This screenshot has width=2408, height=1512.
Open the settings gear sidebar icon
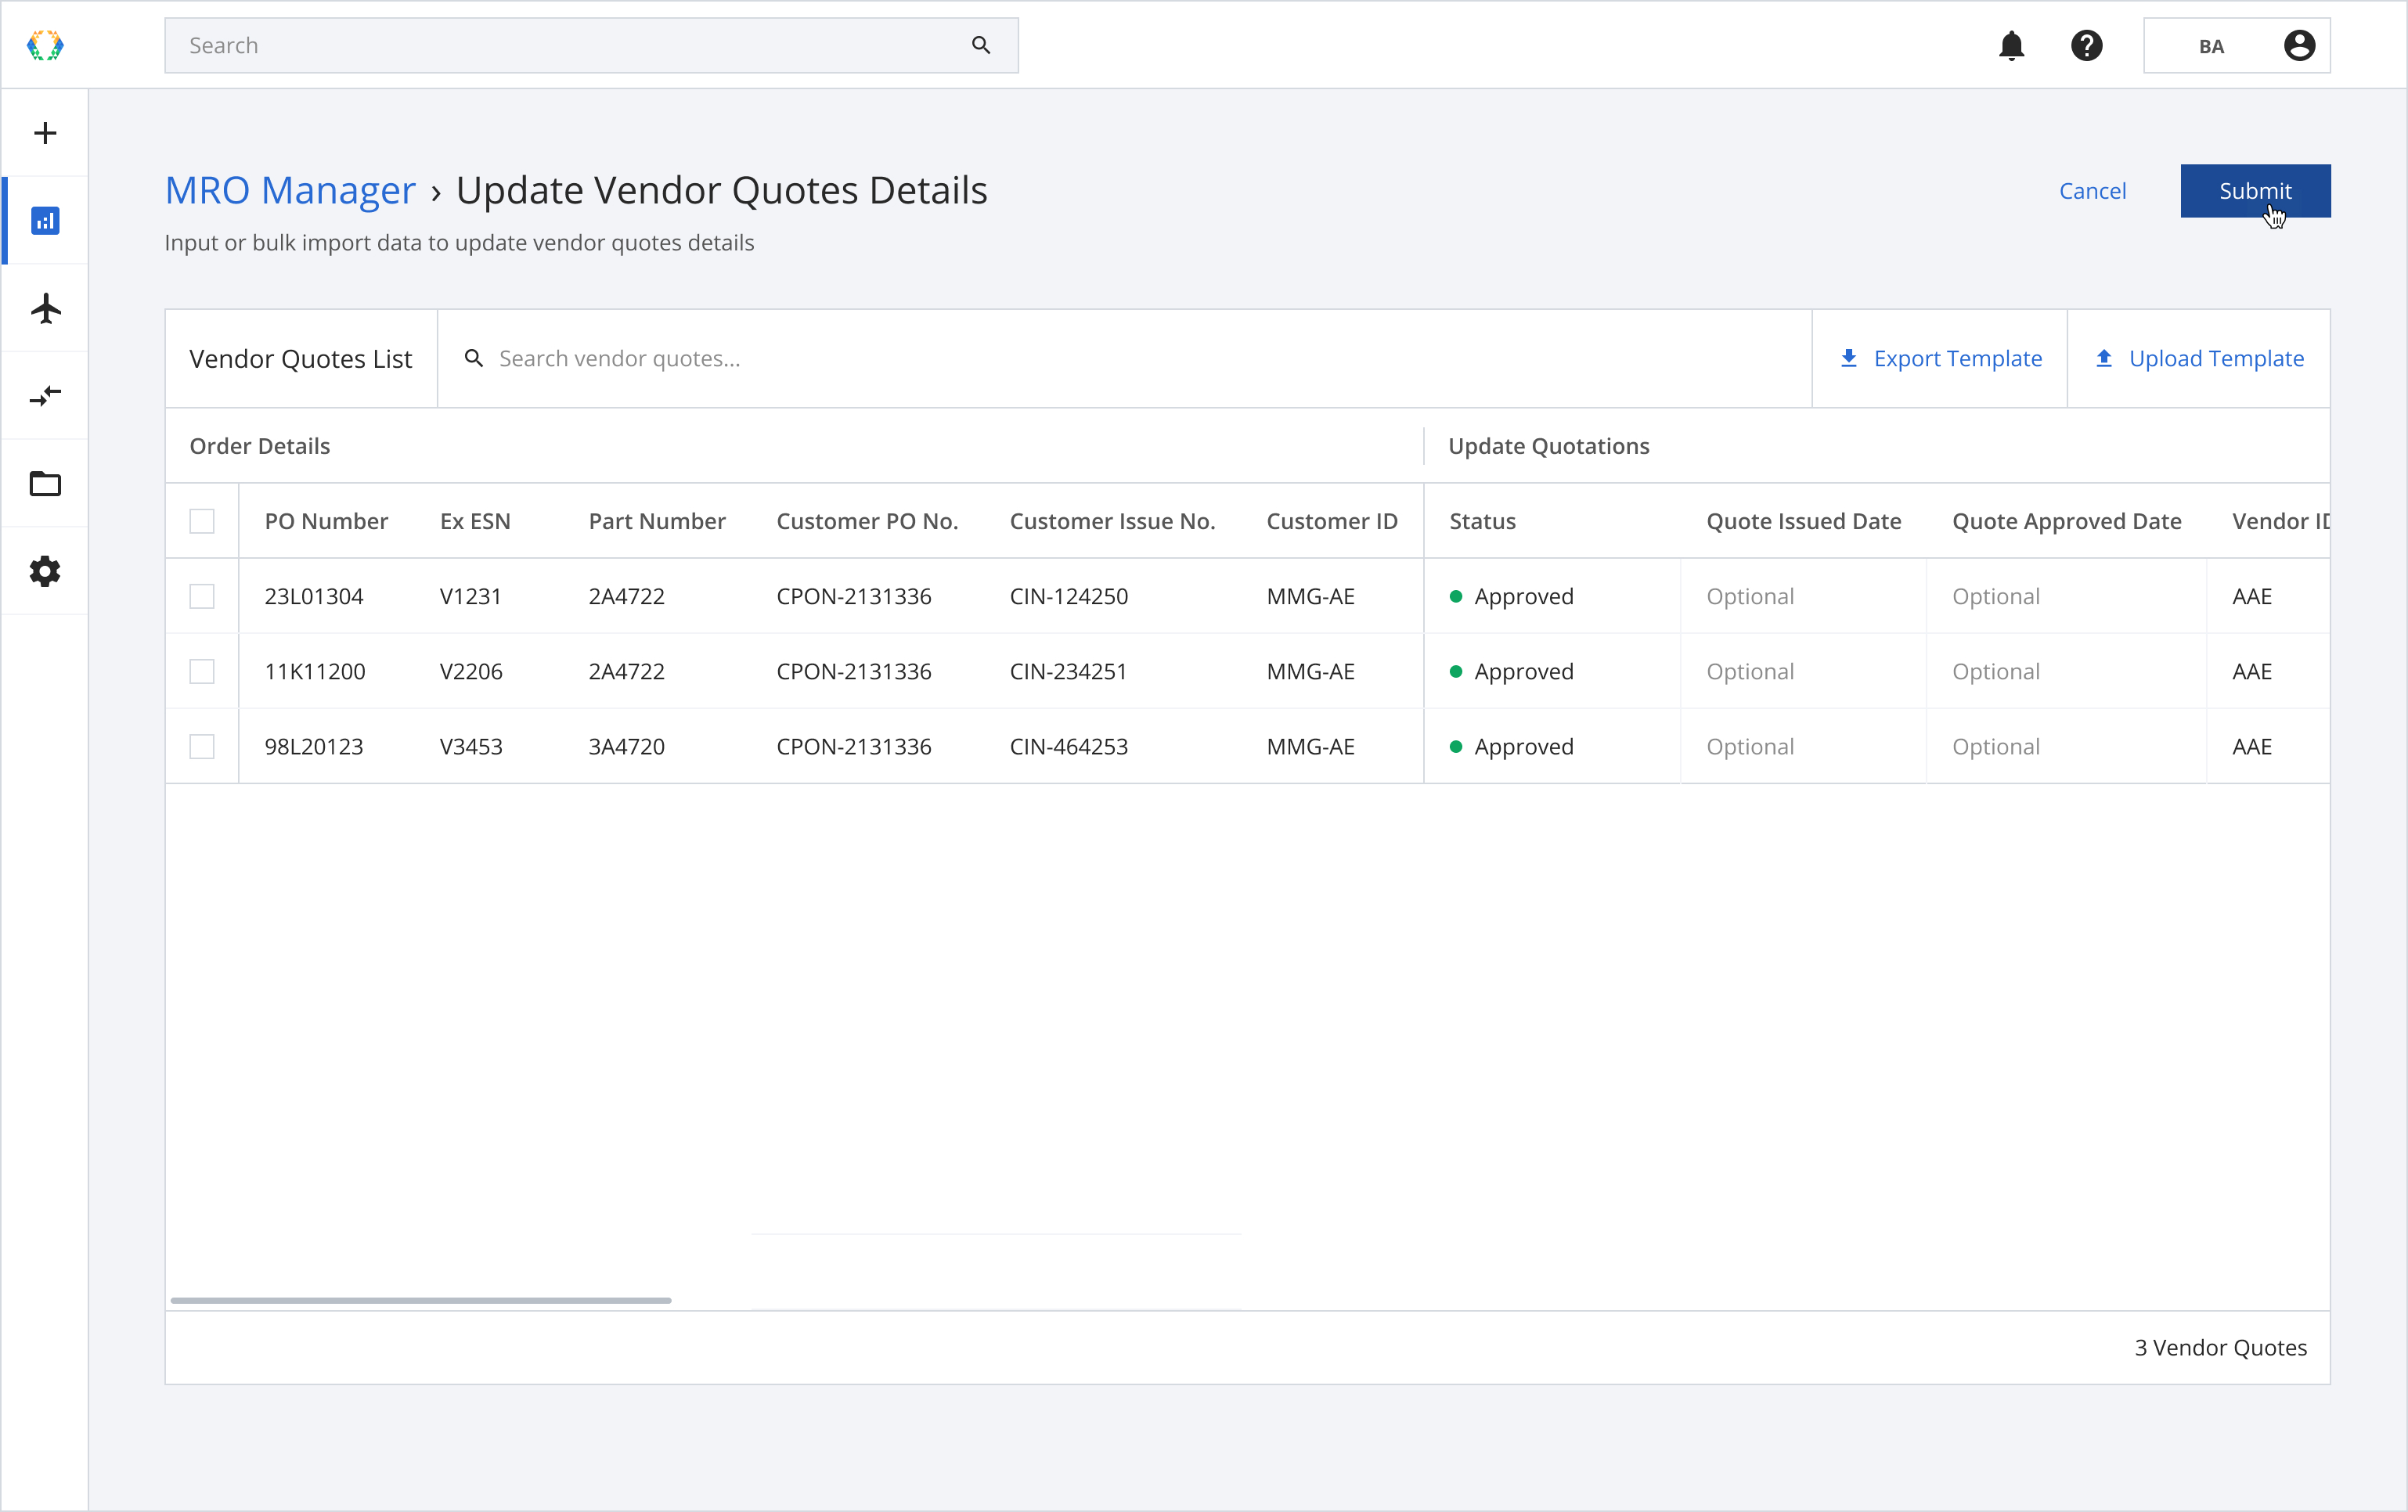coord(45,571)
